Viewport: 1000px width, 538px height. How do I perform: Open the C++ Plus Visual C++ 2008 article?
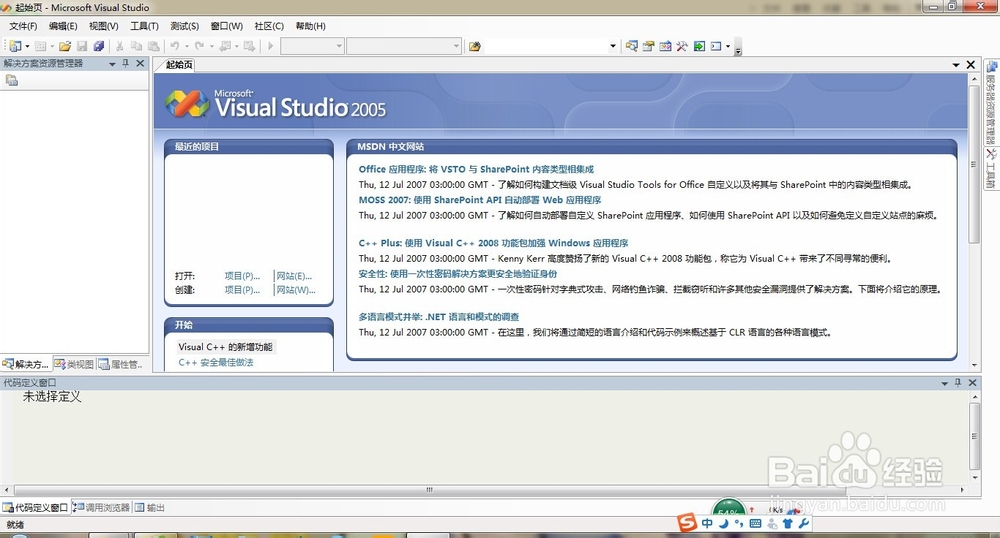493,243
